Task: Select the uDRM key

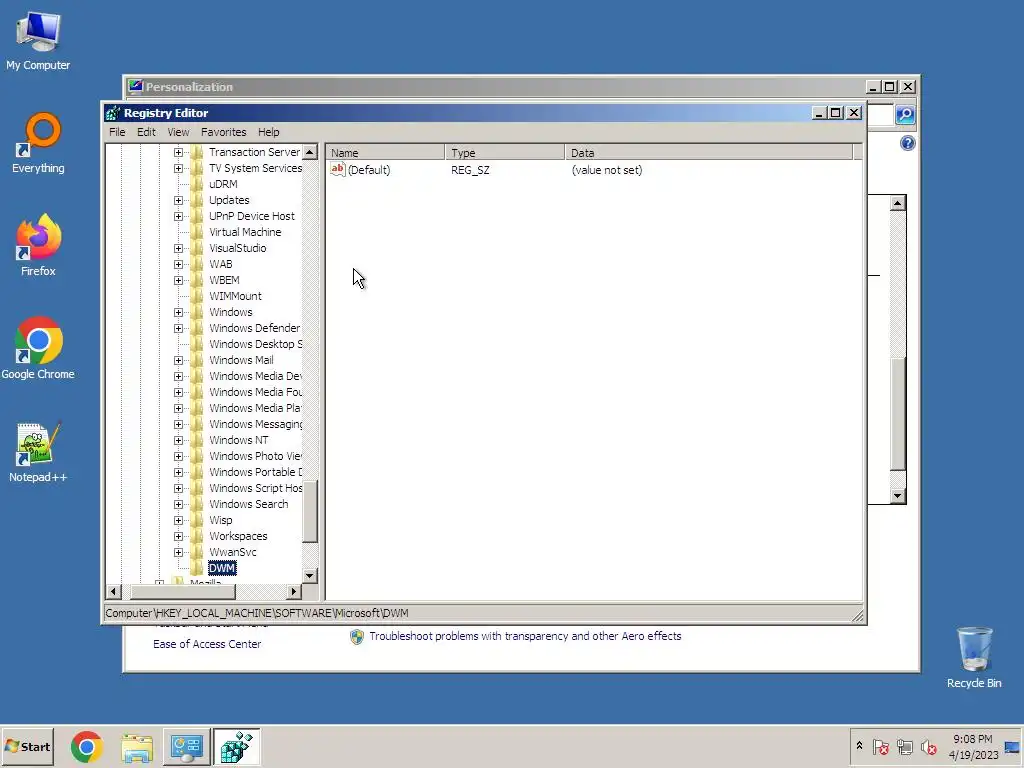Action: [223, 184]
